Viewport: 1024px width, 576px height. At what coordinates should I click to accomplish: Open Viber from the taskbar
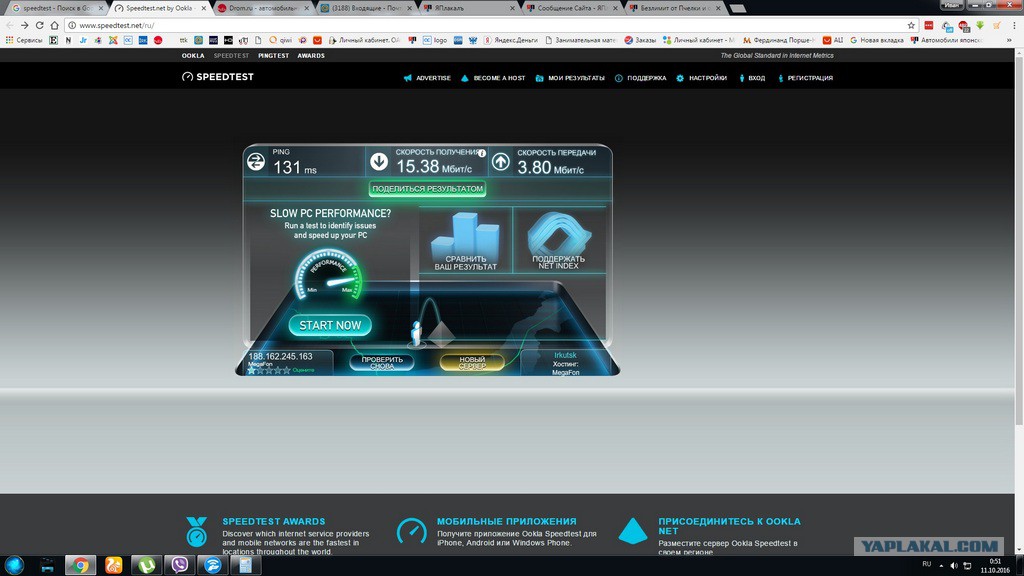pos(180,566)
